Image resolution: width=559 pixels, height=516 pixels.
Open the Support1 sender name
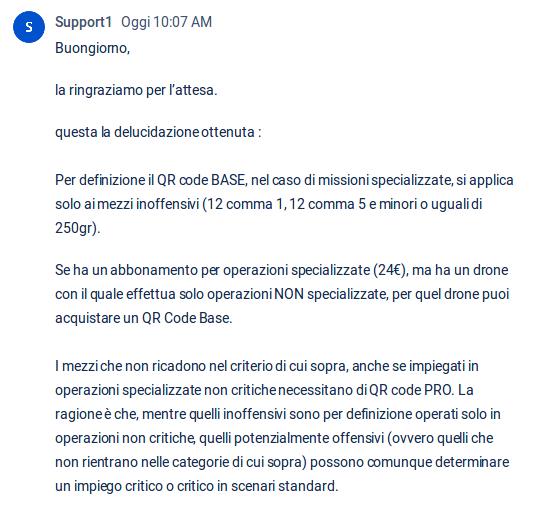83,22
